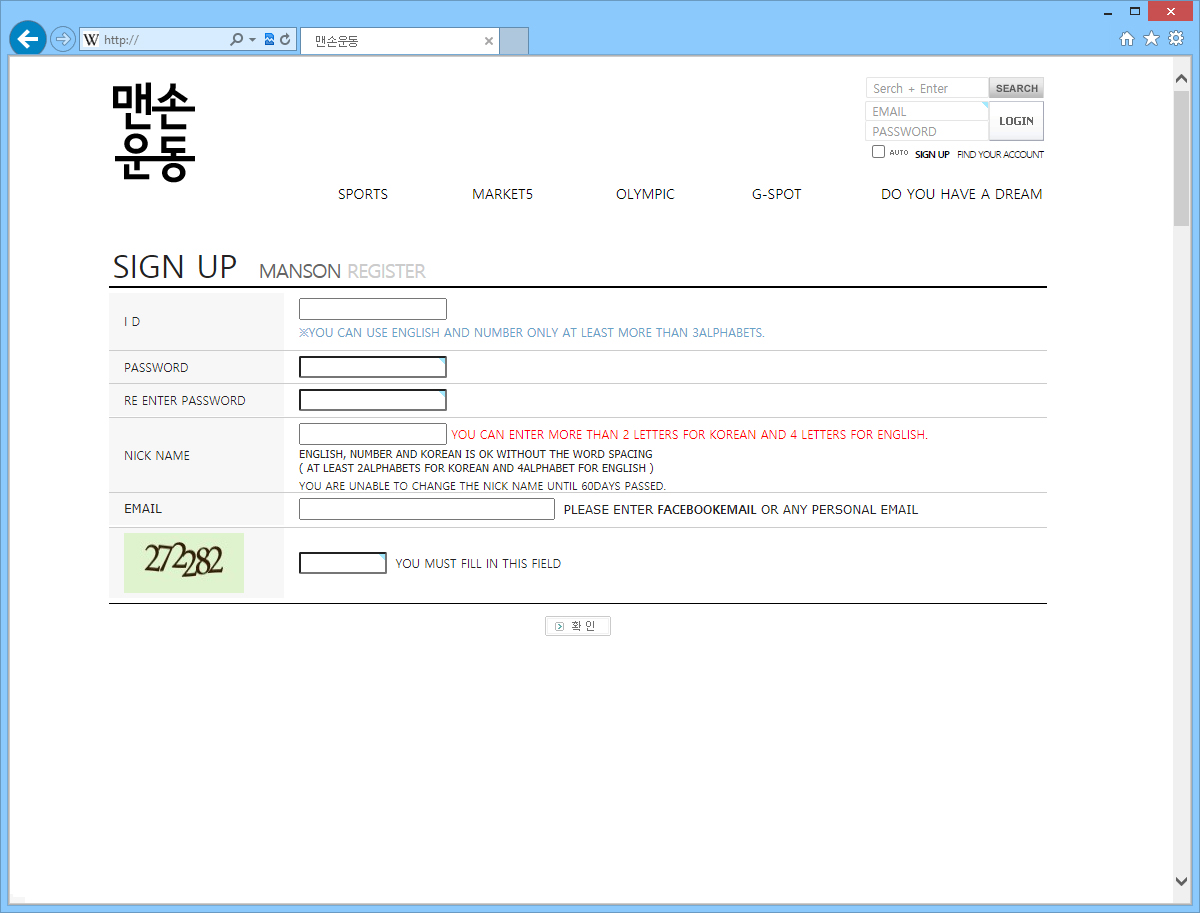Open a new tab beside 맨손운동 tab
This screenshot has width=1200, height=913.
(513, 41)
